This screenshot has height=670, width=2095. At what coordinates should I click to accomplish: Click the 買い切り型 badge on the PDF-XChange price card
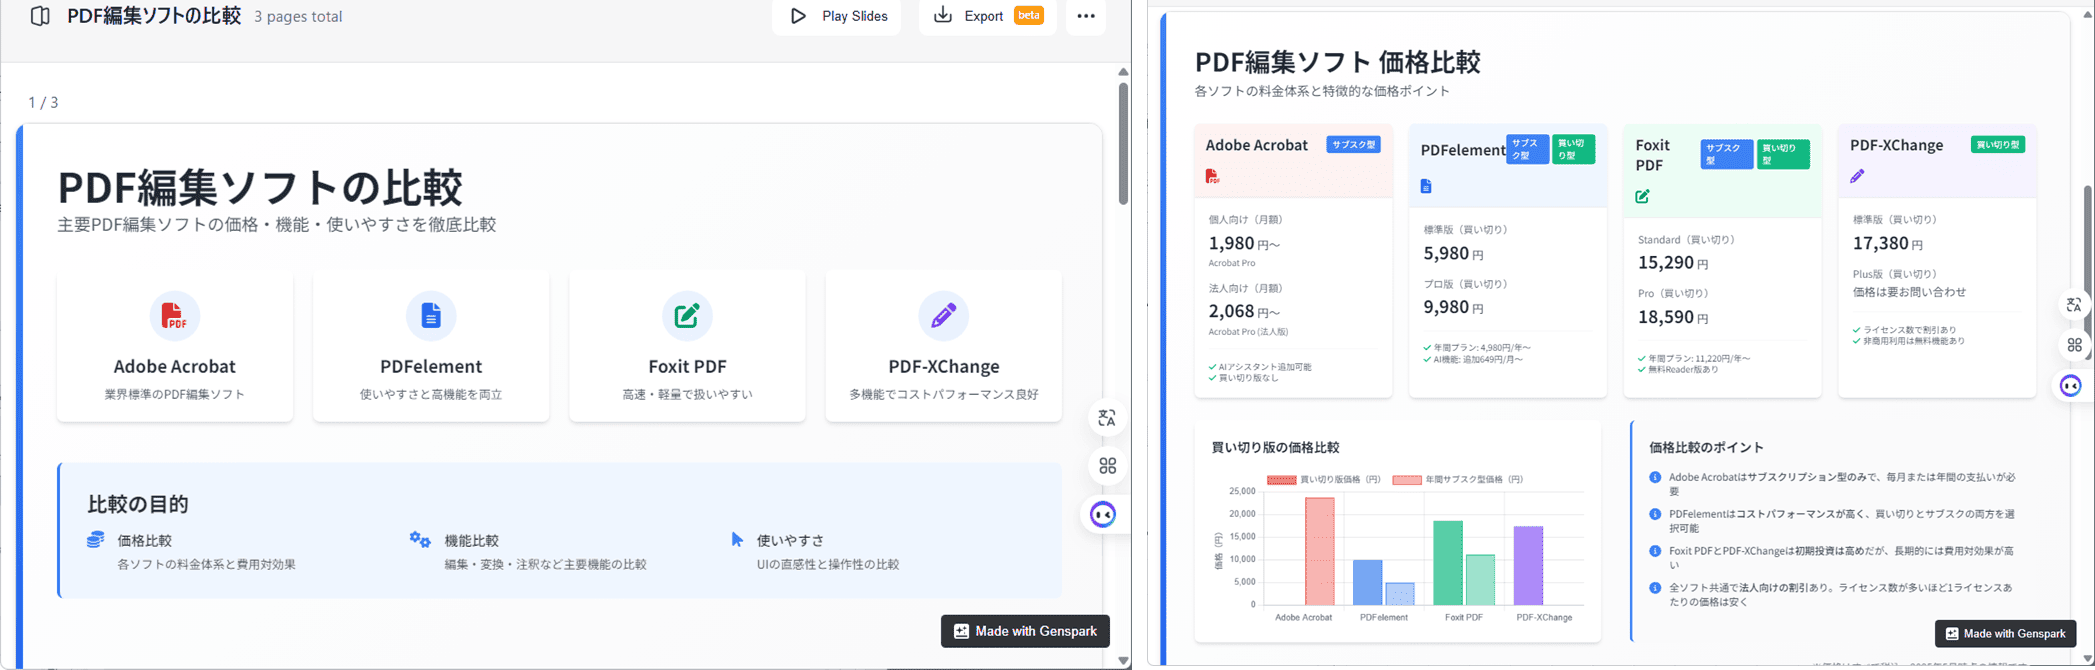(x=1998, y=145)
